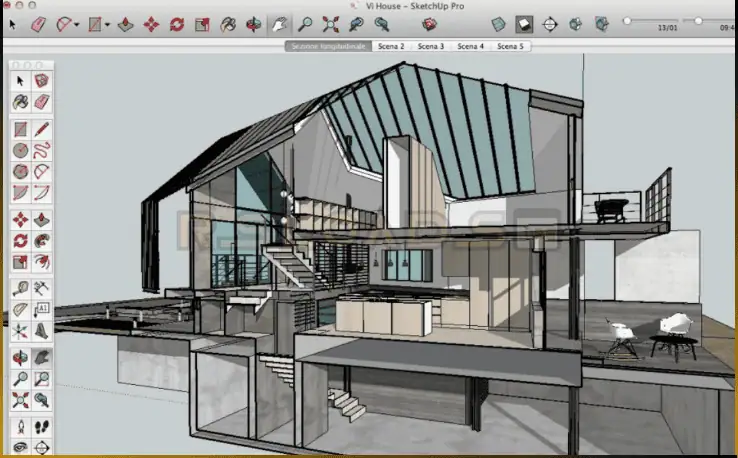Screen dimensions: 738x458
Task: Click magnifier icon left of the red gem icon
Action: tap(381, 24)
